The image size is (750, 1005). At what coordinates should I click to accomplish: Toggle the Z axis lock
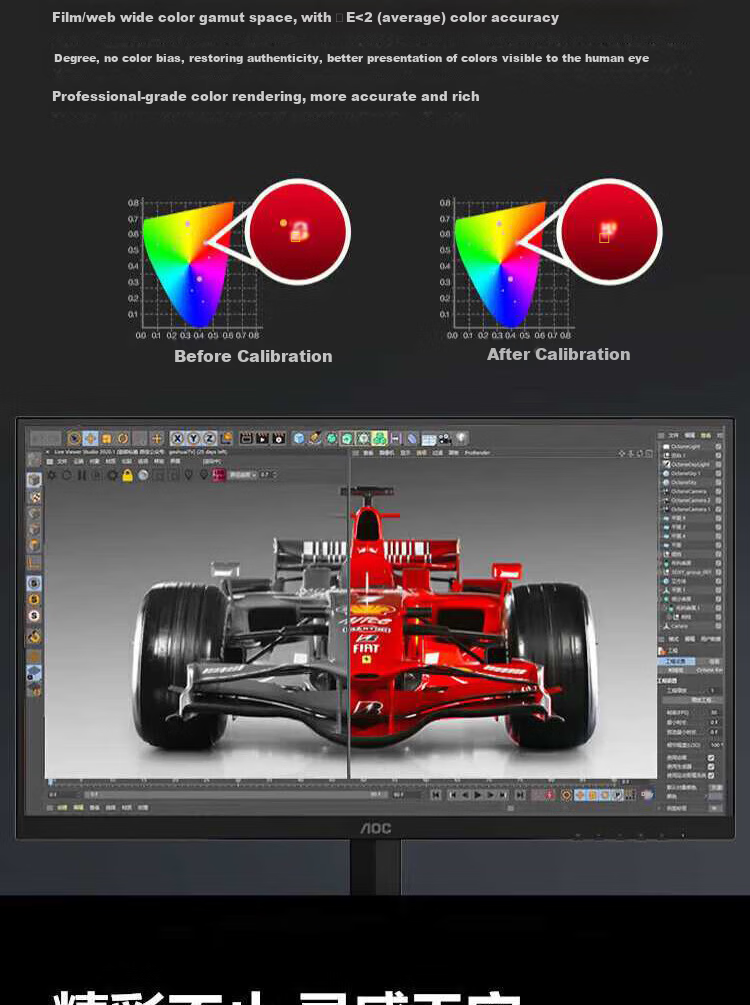210,438
